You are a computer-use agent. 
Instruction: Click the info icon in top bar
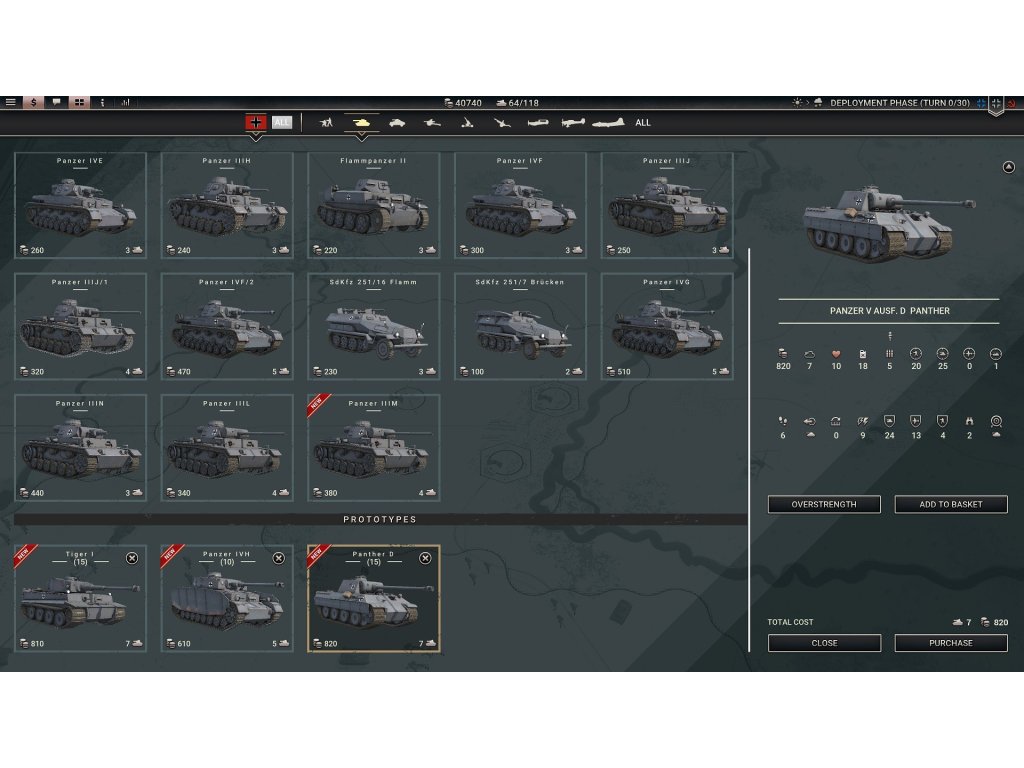pos(102,102)
